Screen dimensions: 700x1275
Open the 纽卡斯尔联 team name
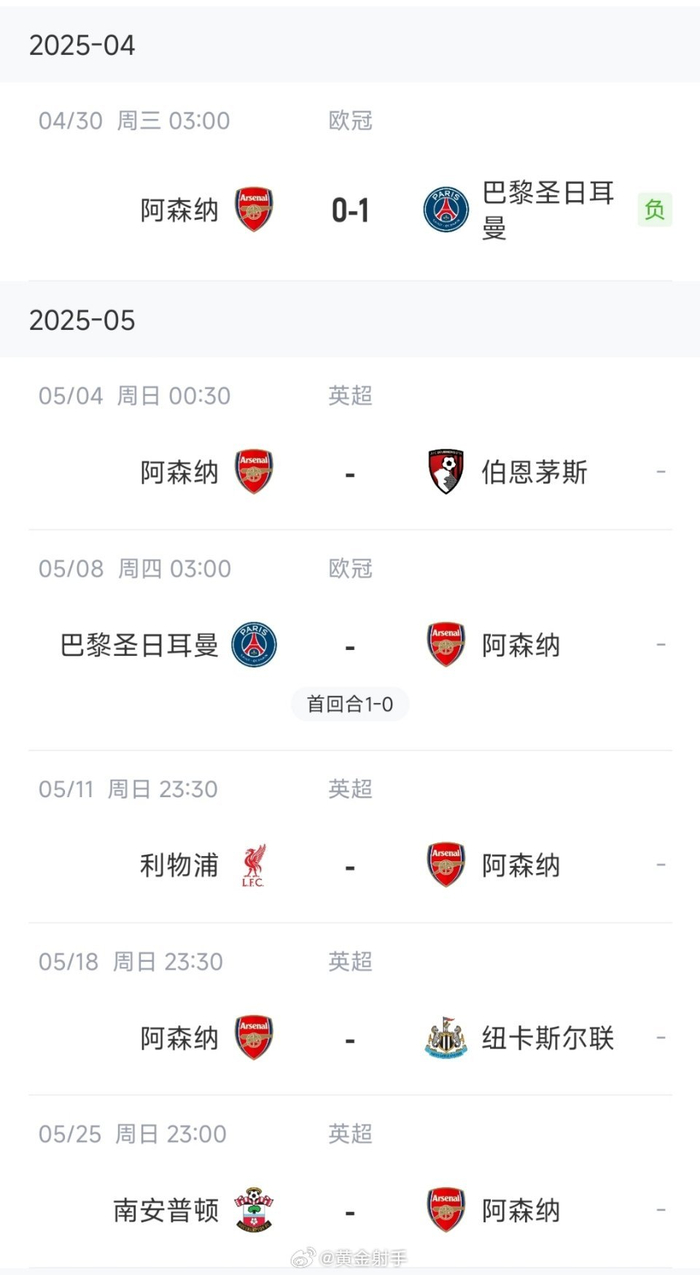(x=547, y=1039)
